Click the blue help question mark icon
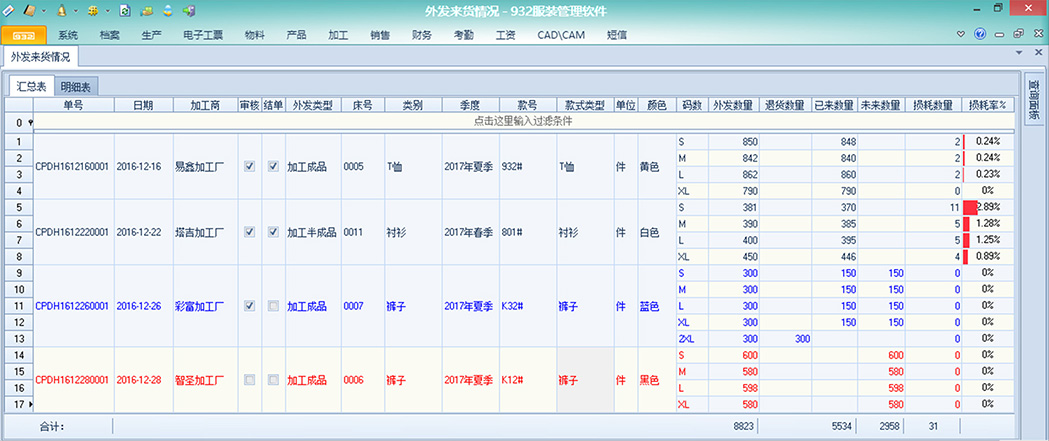Screen dimensions: 1049x441 [979, 35]
